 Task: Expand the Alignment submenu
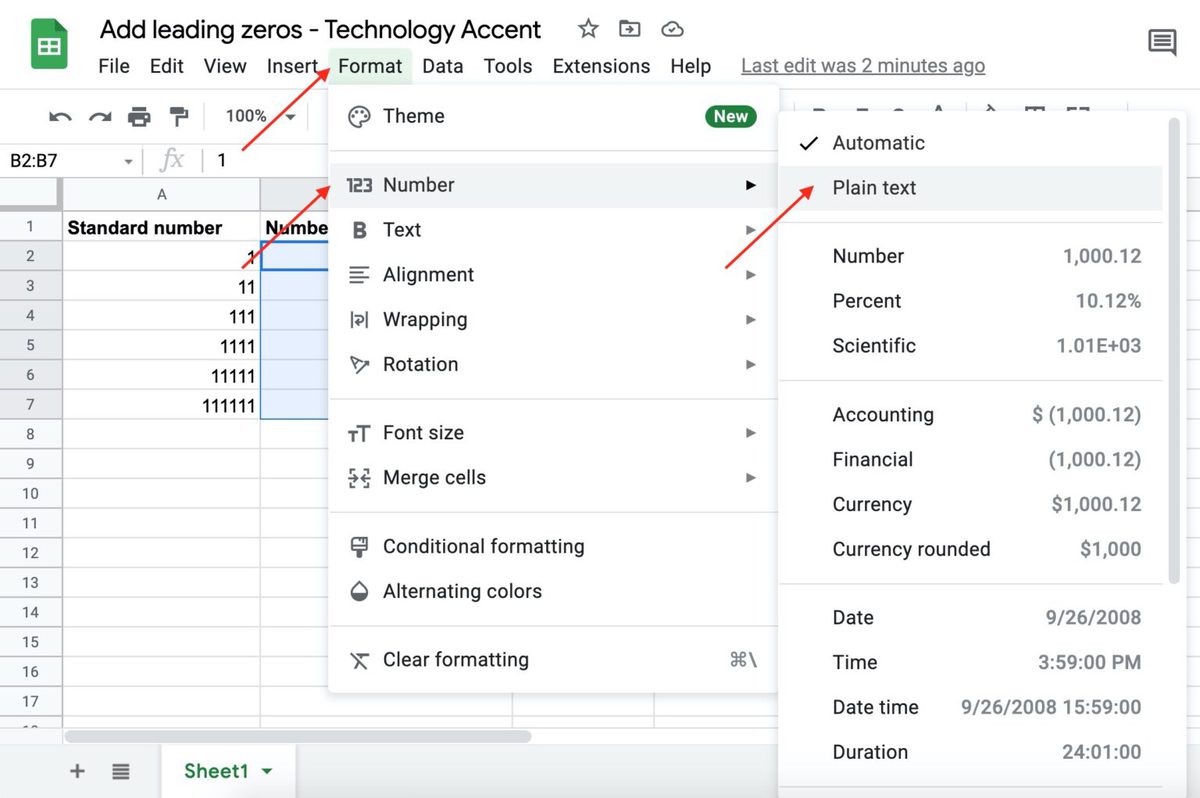tap(428, 275)
